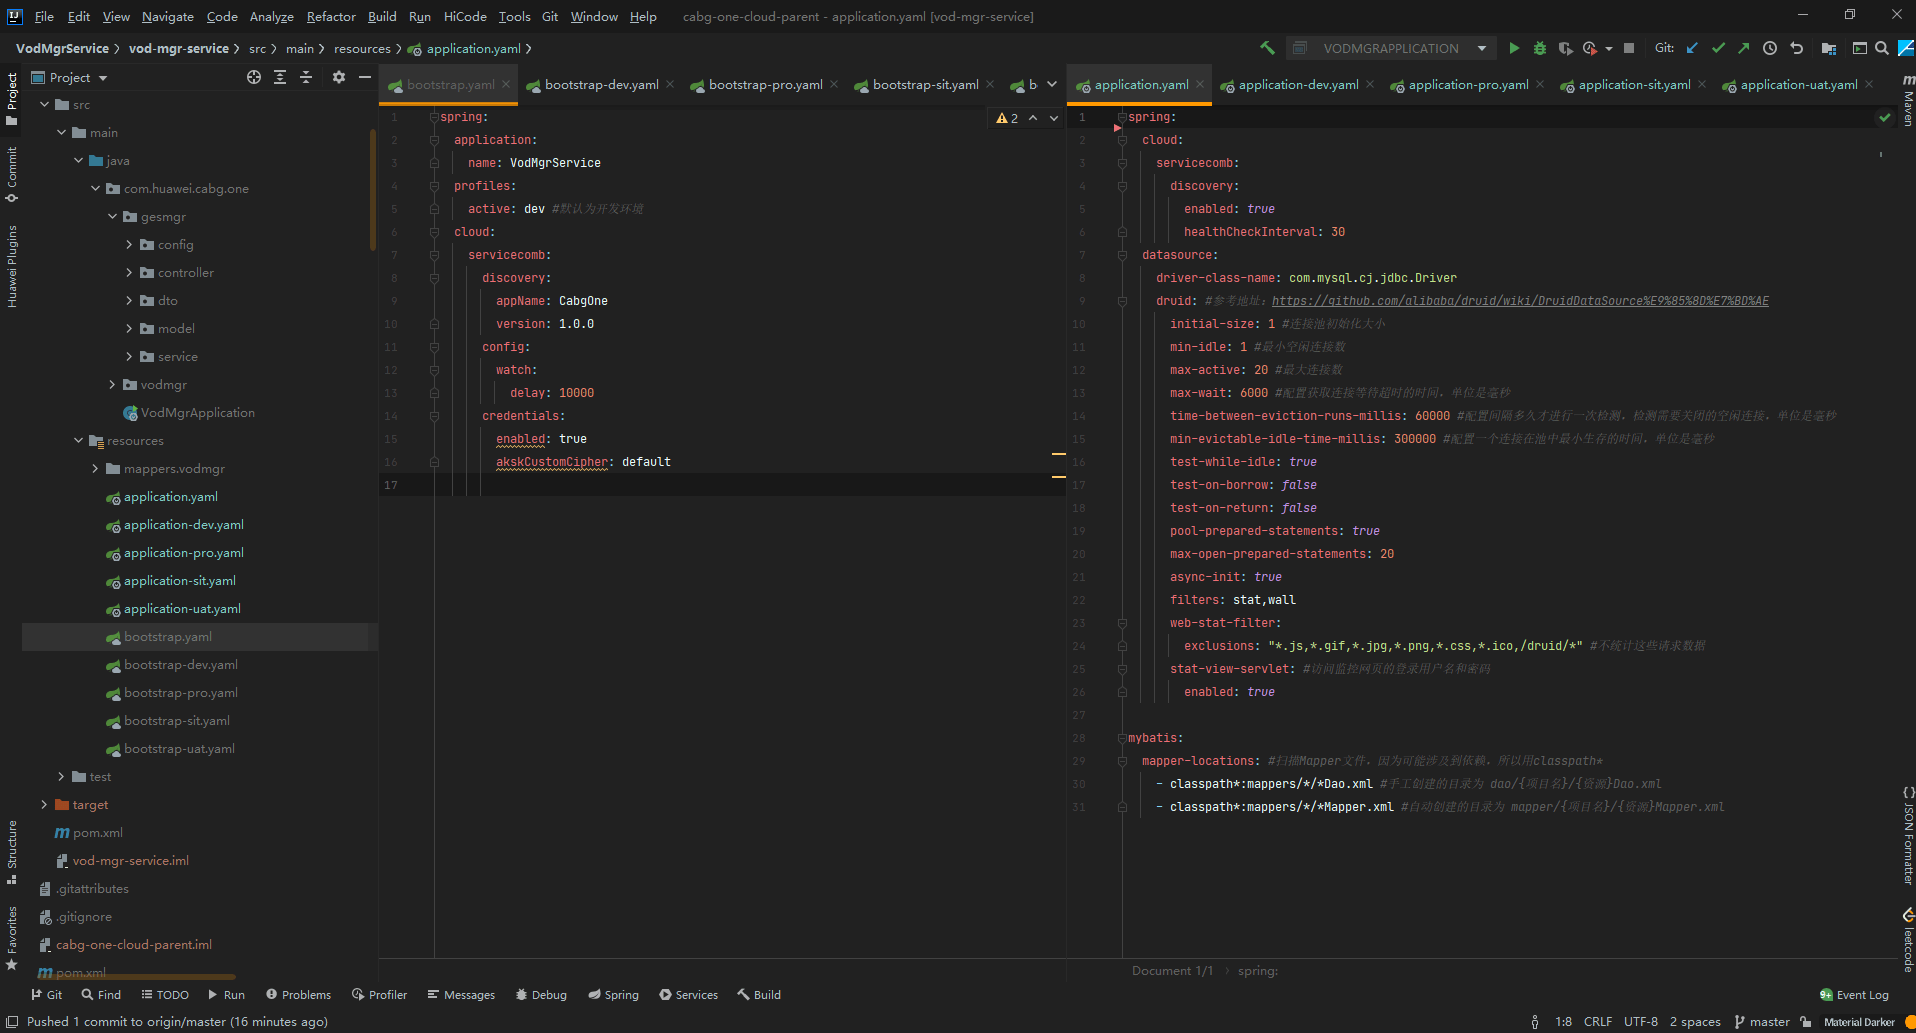Toggle the Commit tool window on left edge

[x=12, y=172]
